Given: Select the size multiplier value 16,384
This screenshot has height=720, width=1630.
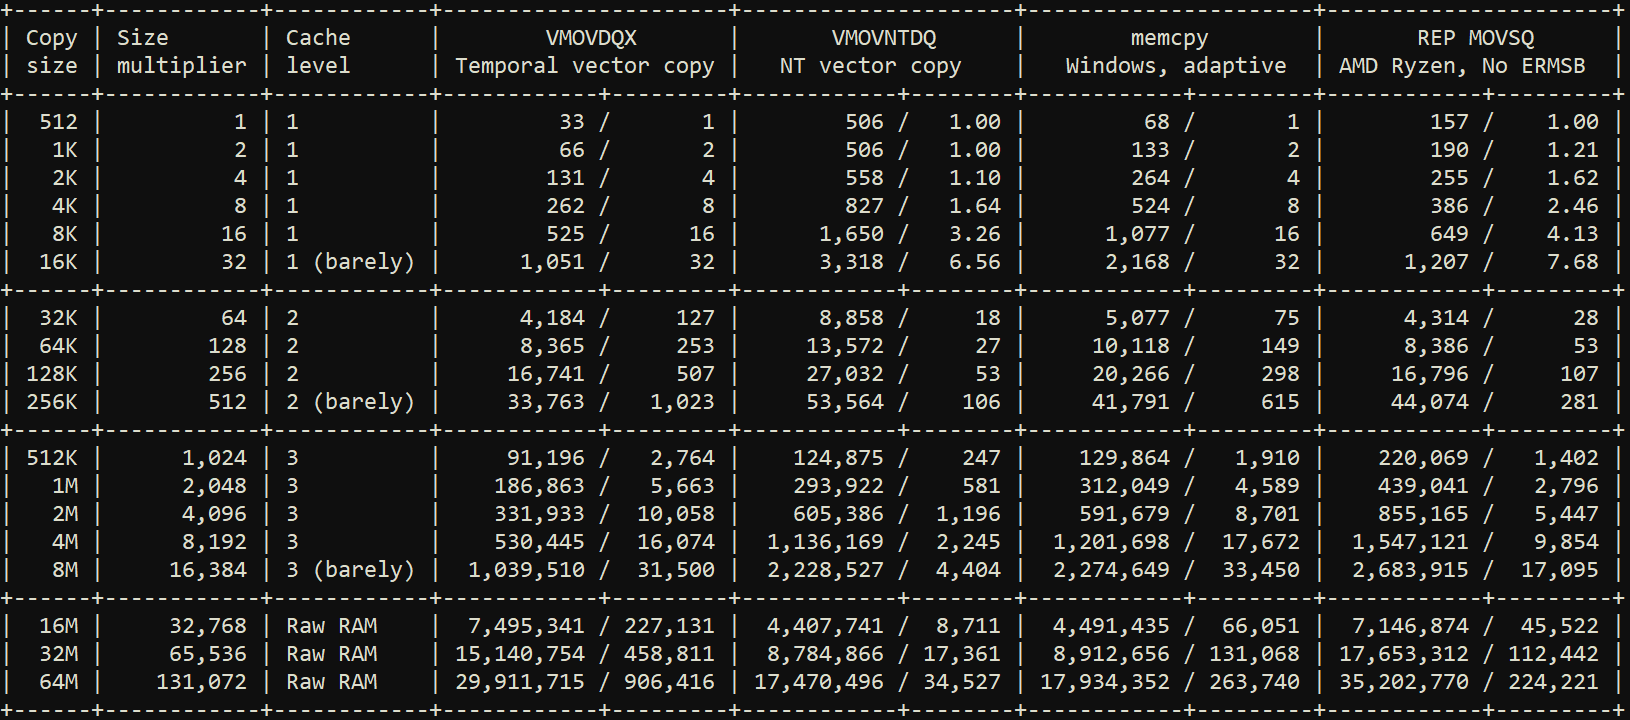Looking at the screenshot, I should [x=208, y=570].
